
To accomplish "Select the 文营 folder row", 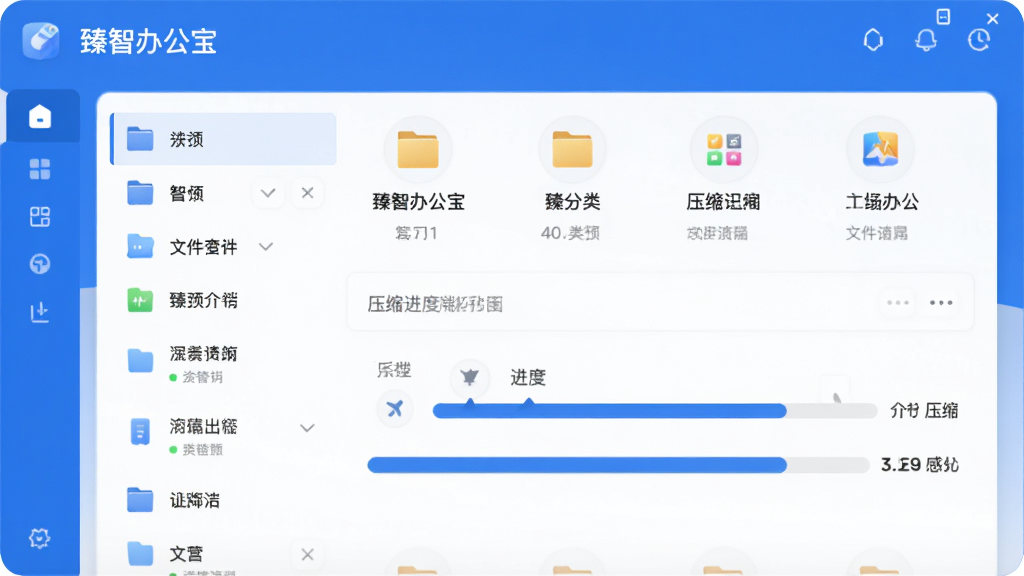I will tap(223, 554).
